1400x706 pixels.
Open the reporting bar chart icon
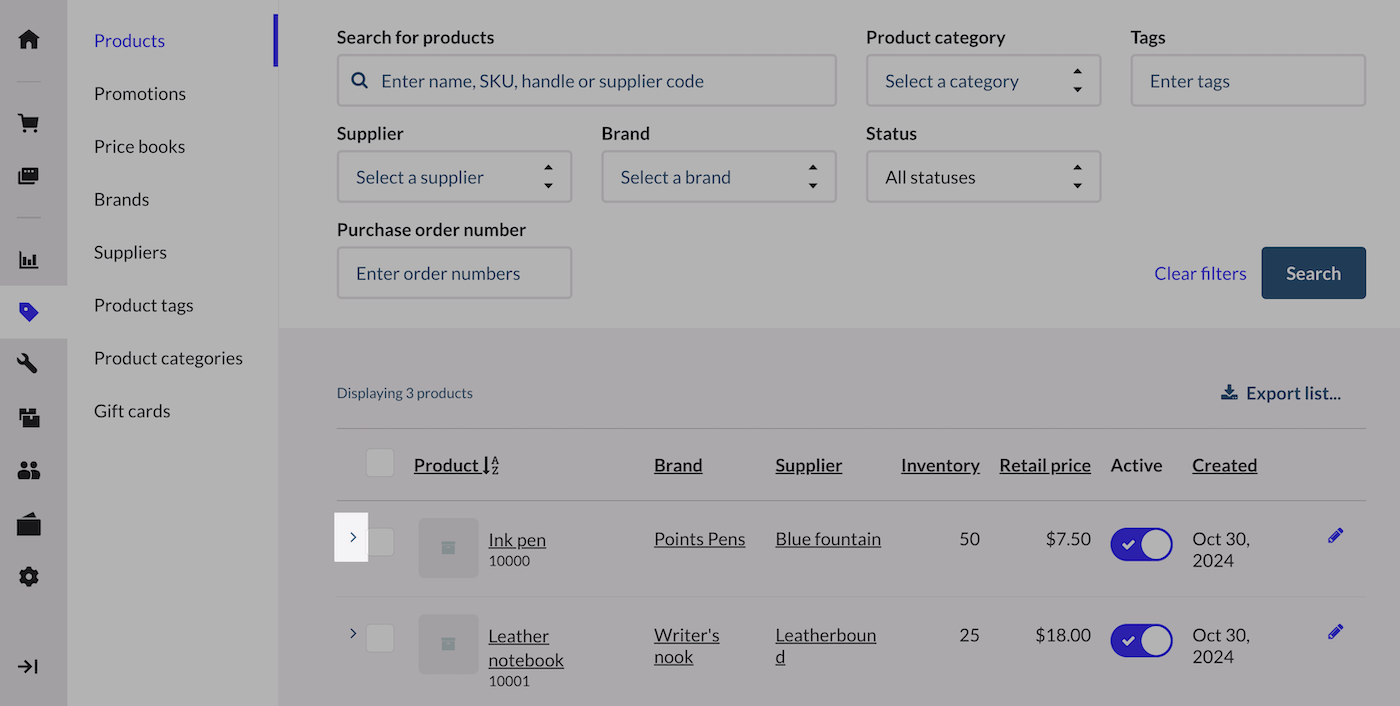(x=29, y=260)
